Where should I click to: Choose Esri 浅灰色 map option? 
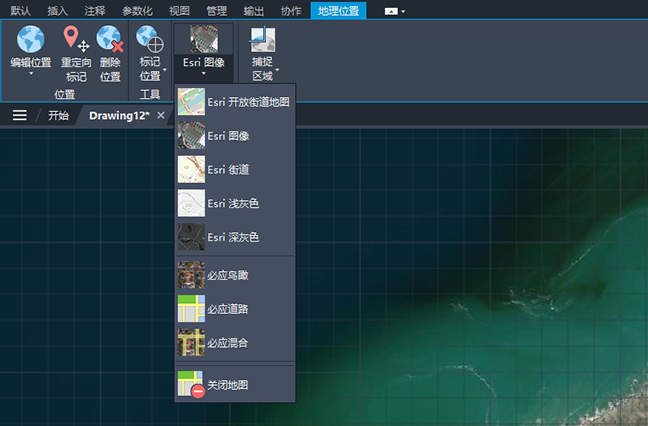click(x=235, y=203)
